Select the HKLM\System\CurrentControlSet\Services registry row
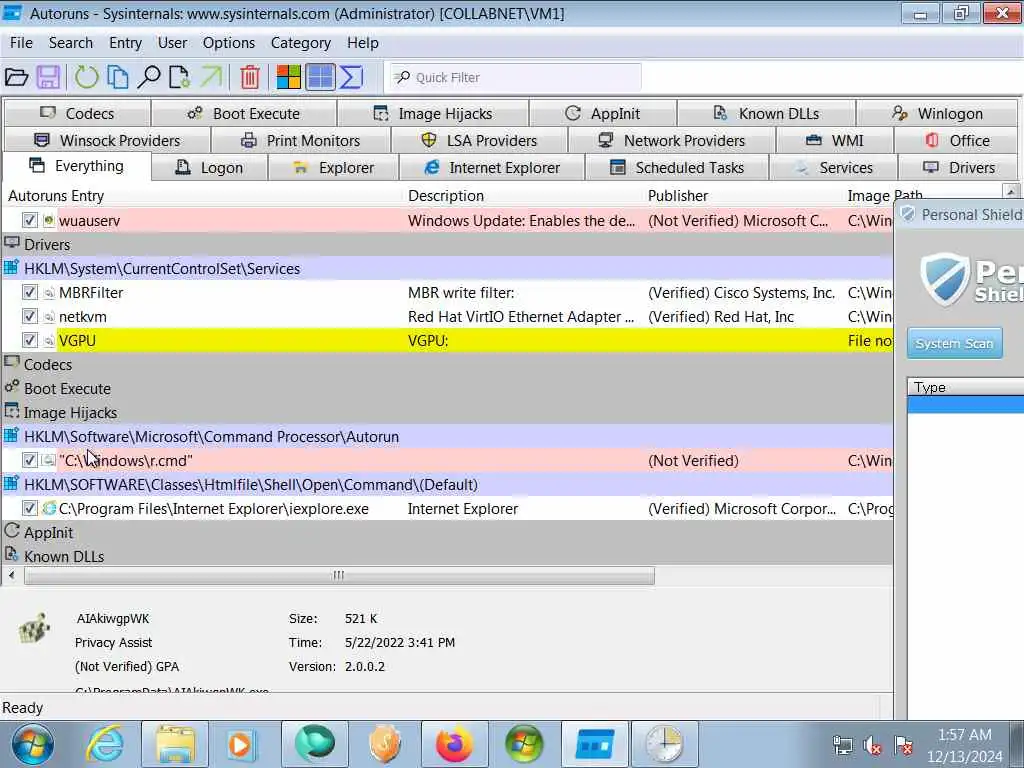 click(447, 268)
